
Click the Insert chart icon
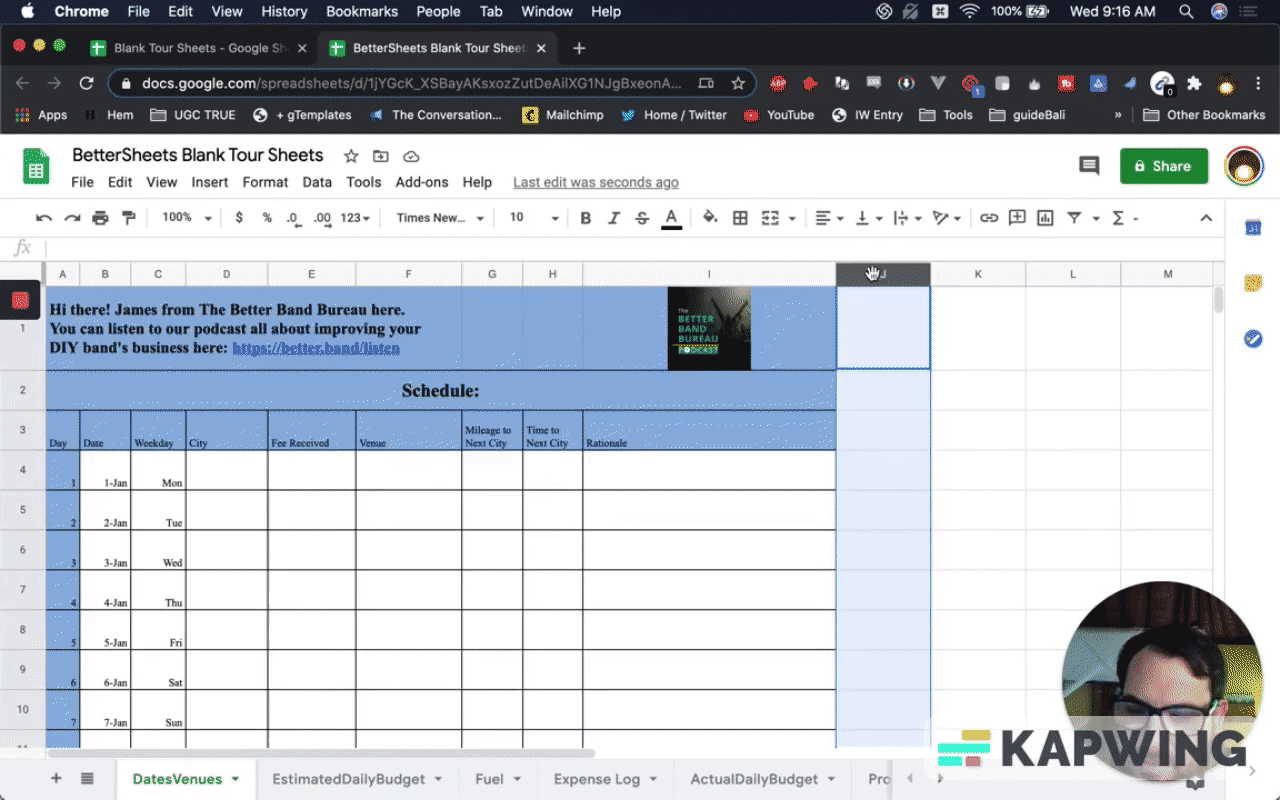(1045, 218)
